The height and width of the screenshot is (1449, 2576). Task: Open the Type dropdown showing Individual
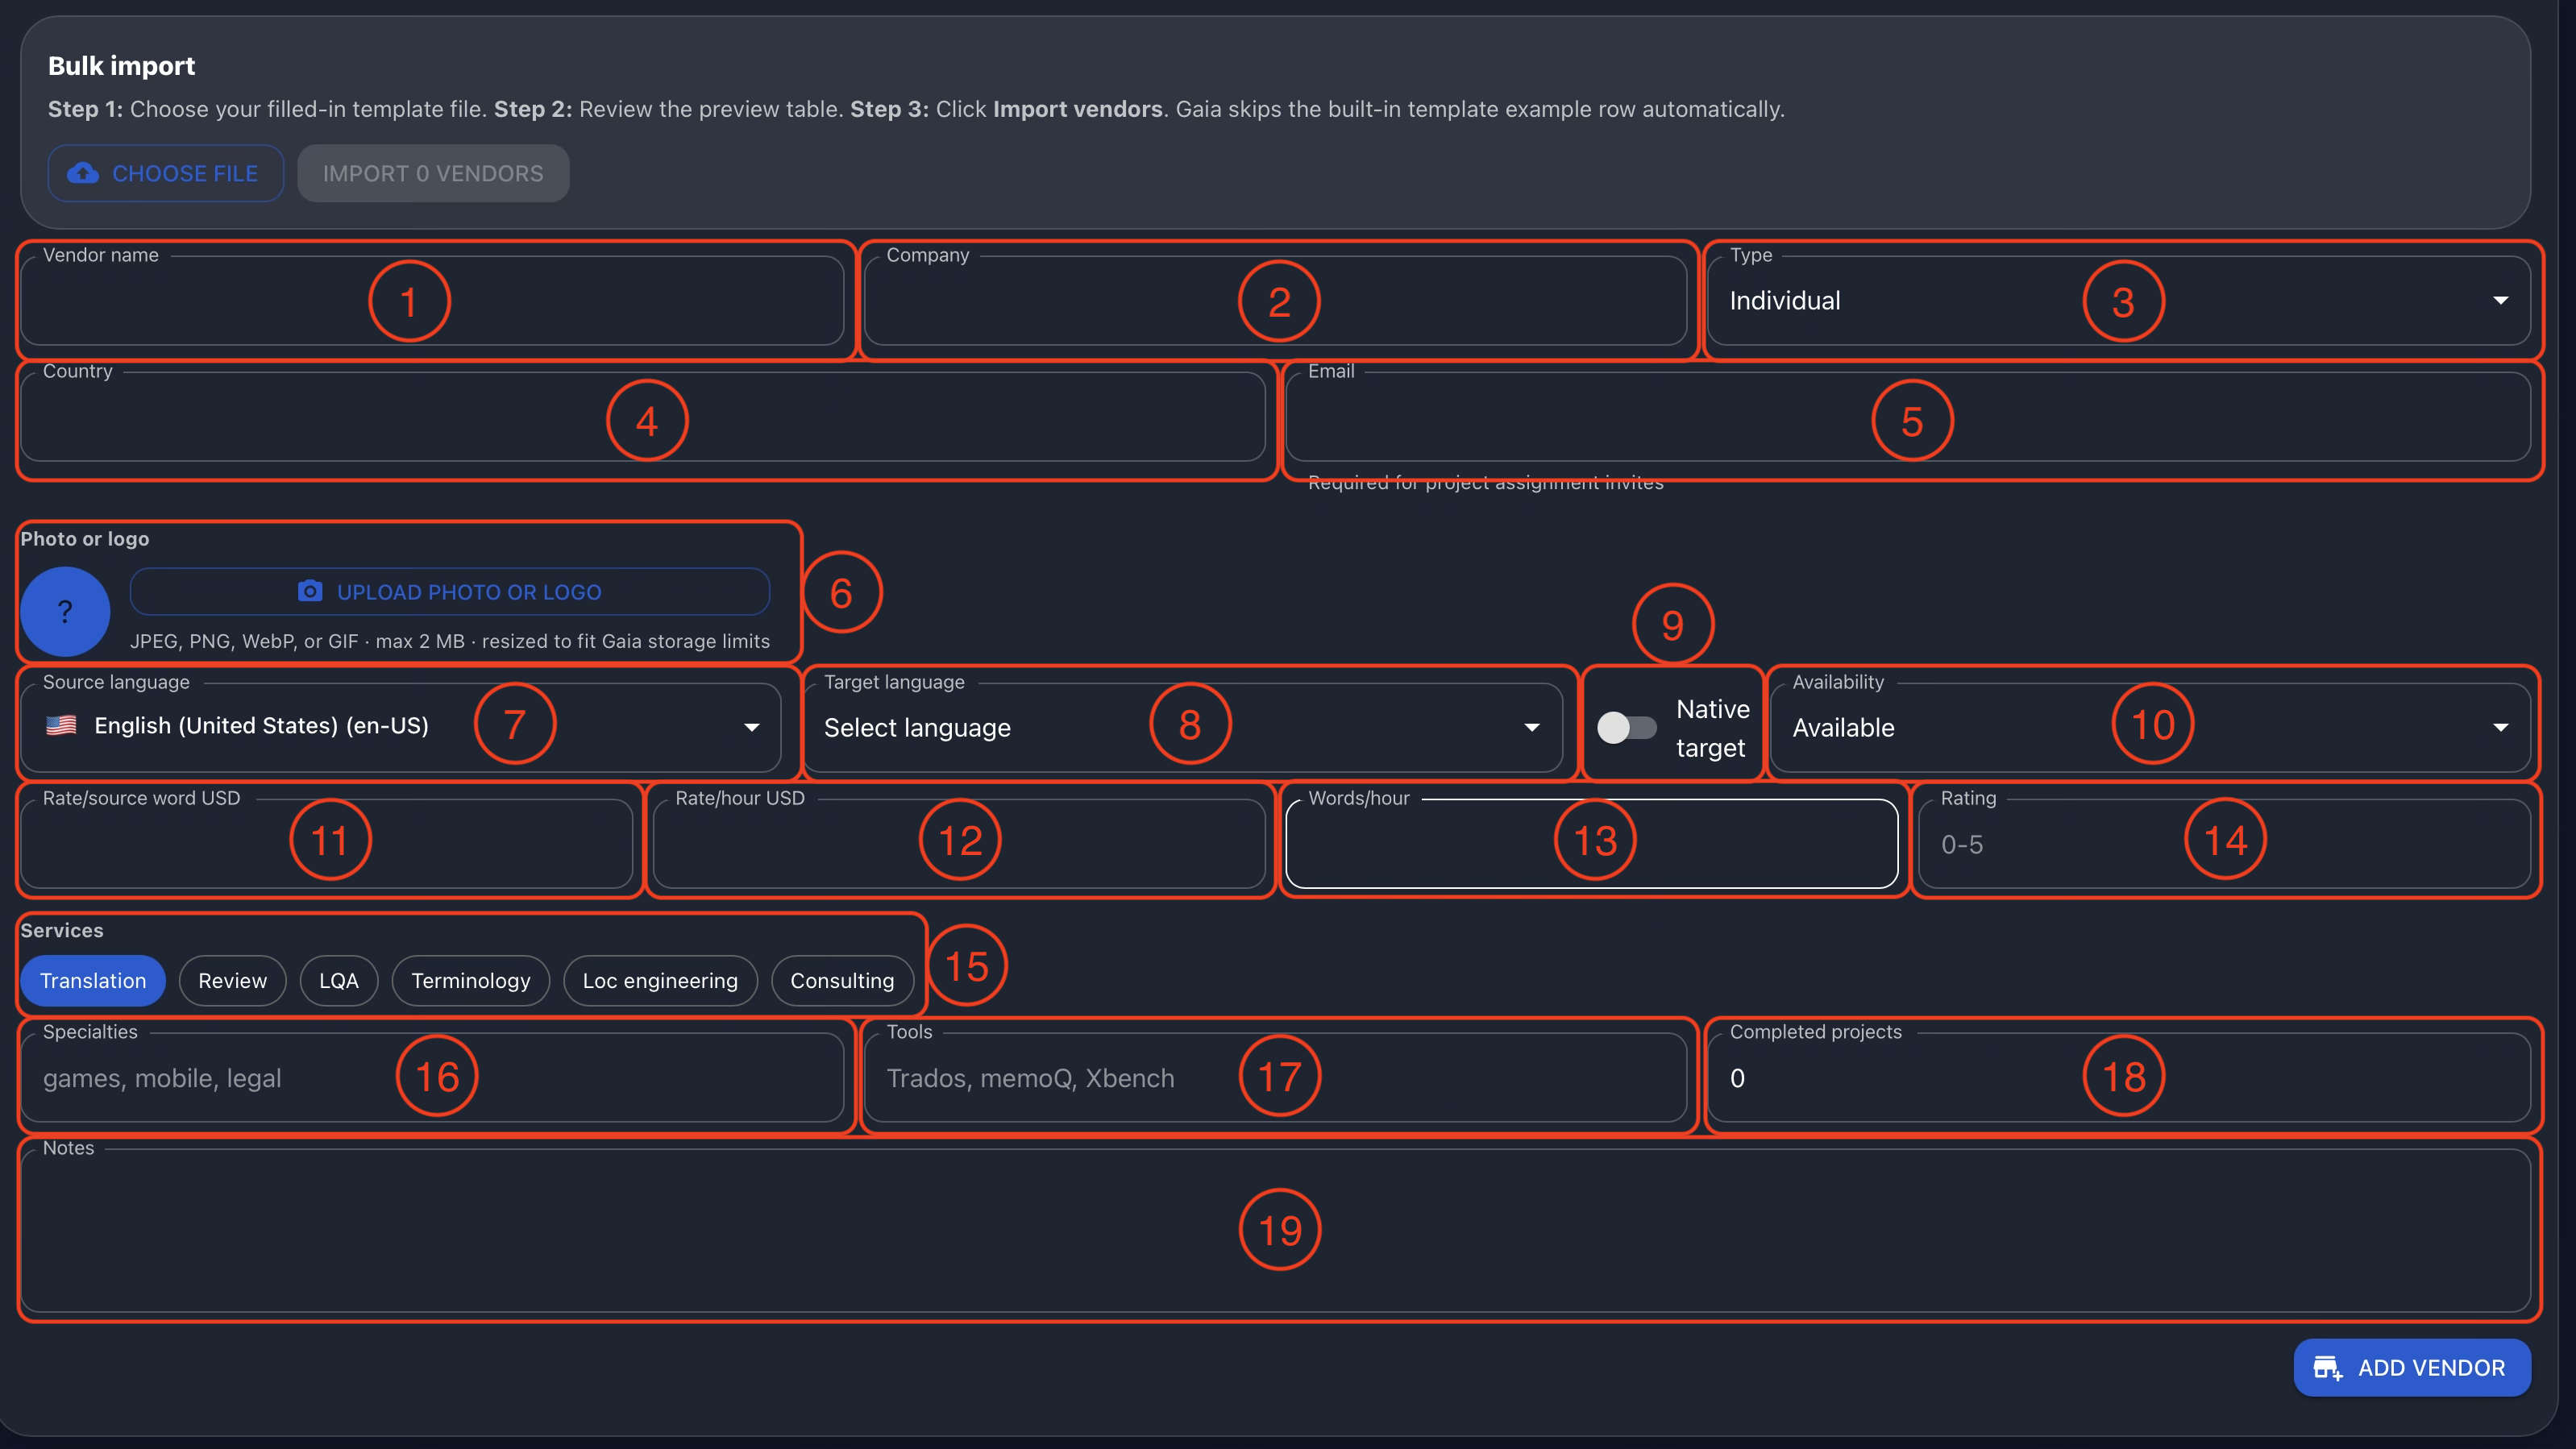click(2118, 300)
